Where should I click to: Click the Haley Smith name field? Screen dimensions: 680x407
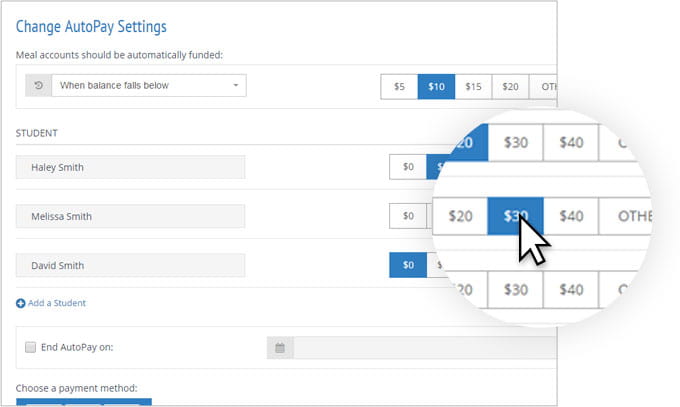(131, 167)
